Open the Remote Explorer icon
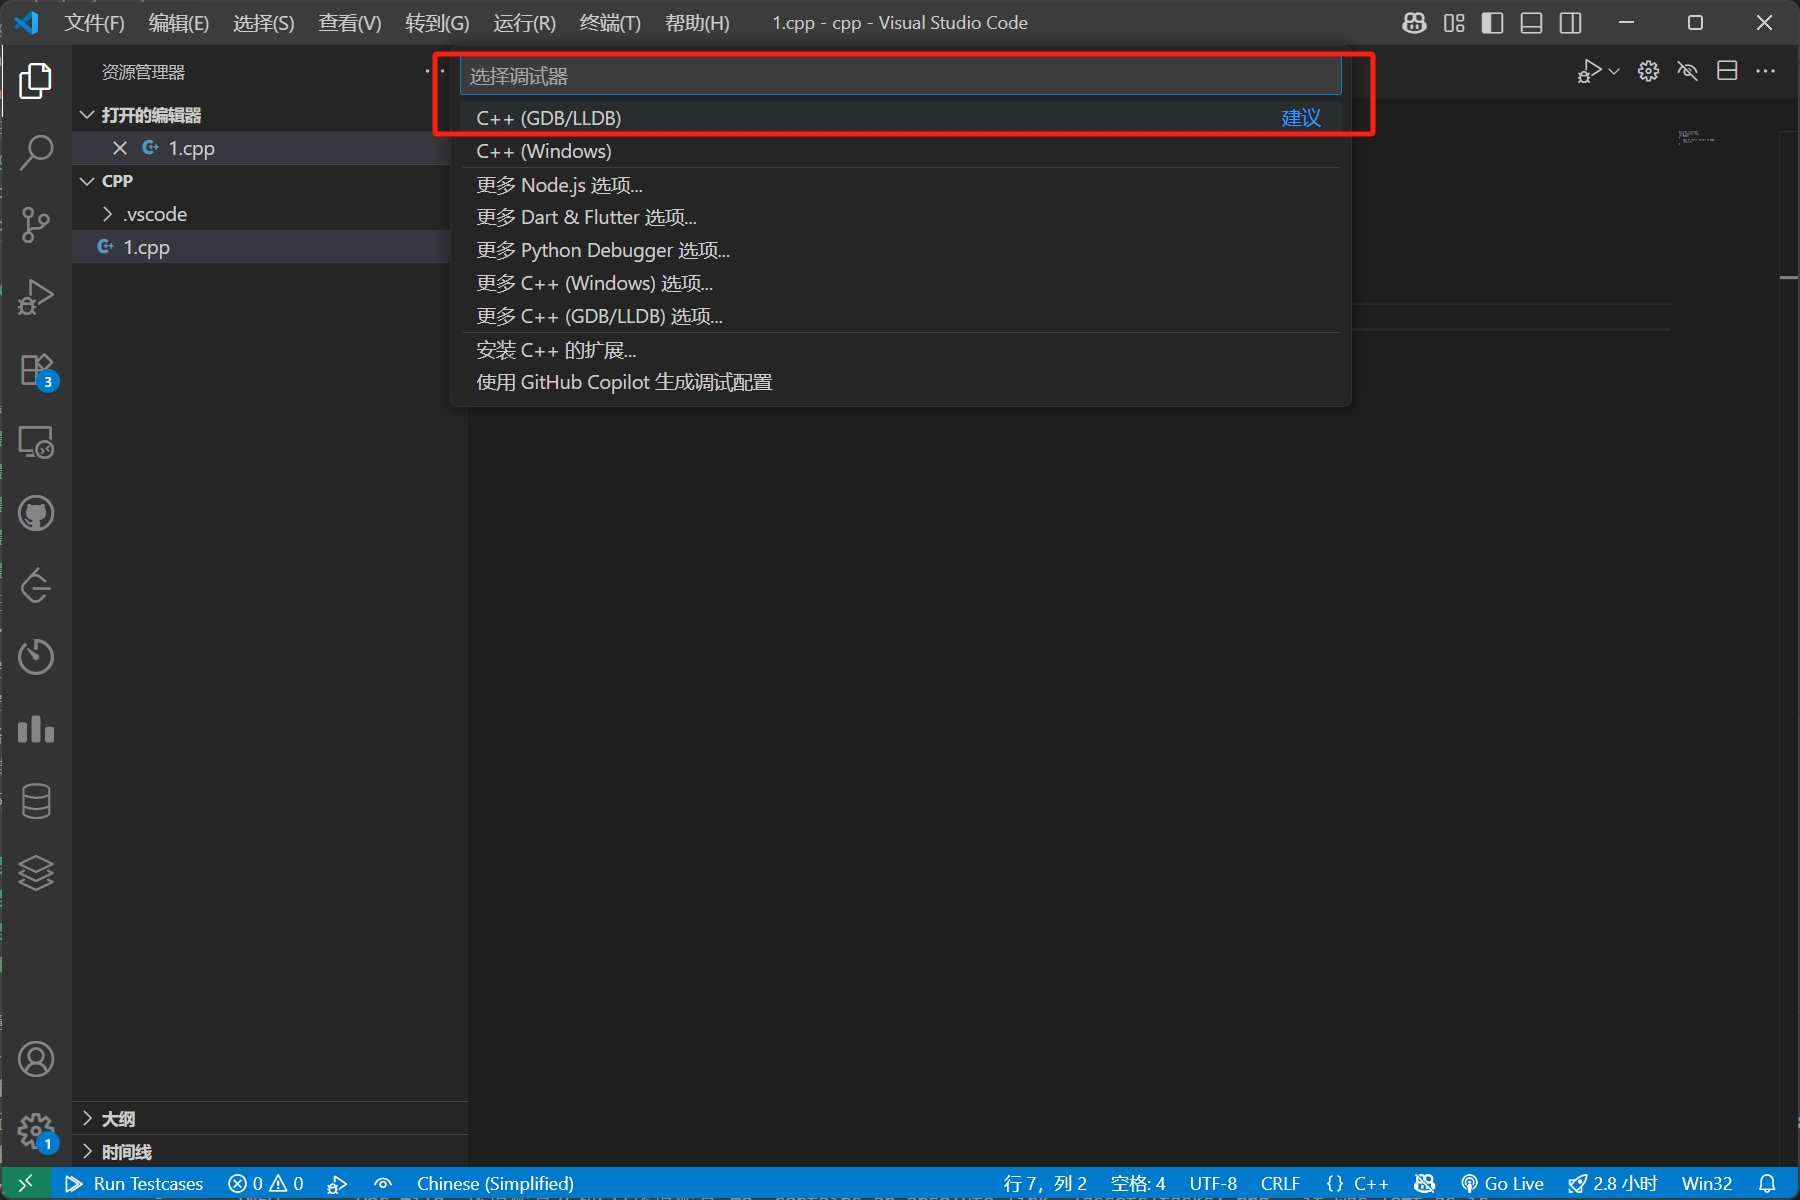 [x=36, y=442]
